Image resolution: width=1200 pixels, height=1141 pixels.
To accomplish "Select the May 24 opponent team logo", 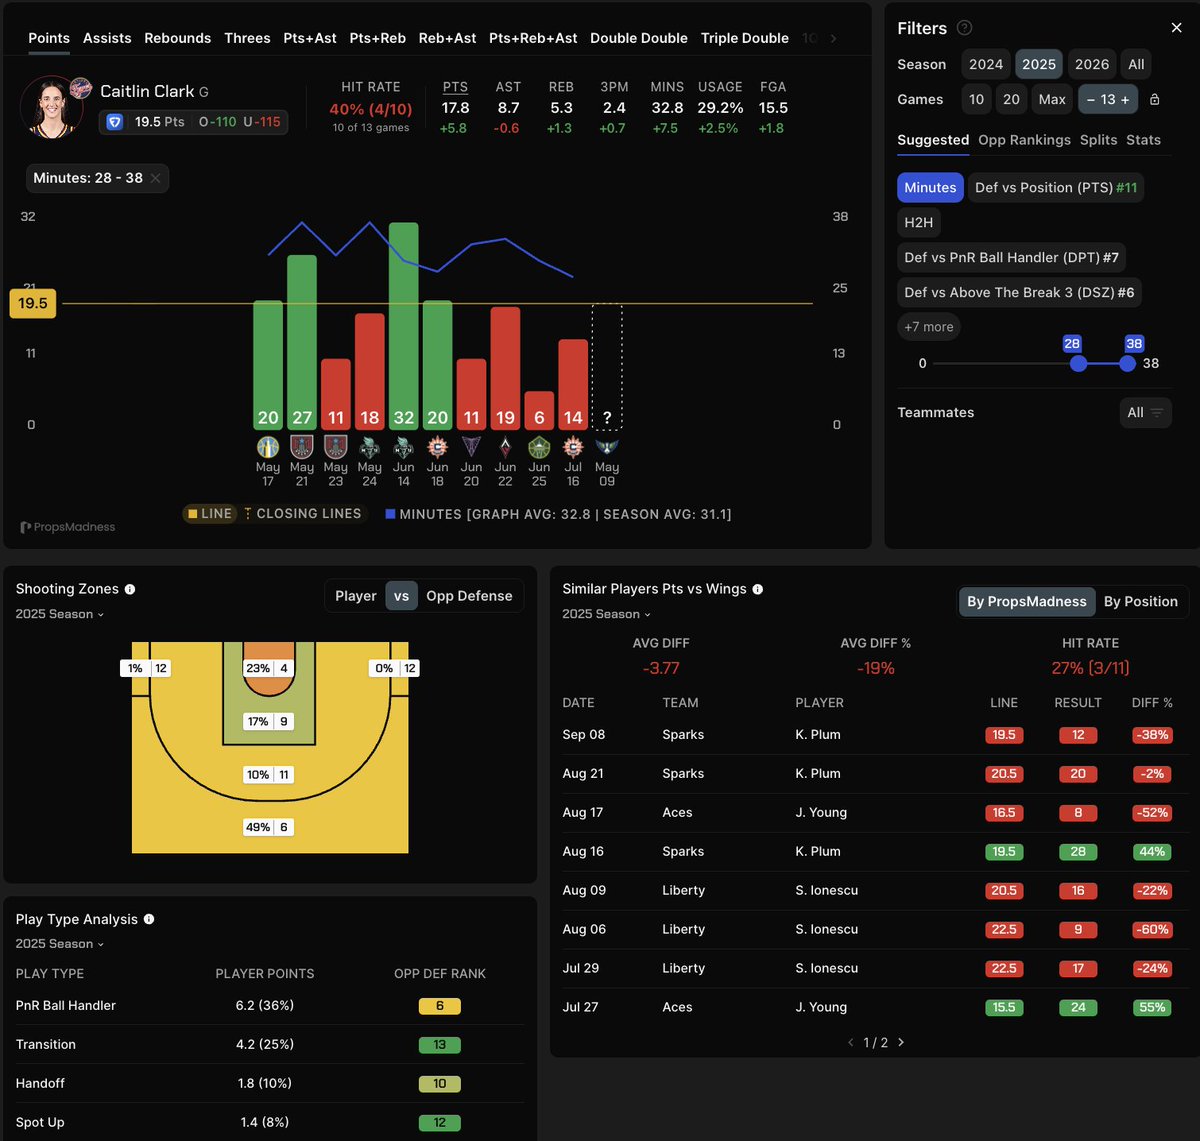I will click(369, 446).
